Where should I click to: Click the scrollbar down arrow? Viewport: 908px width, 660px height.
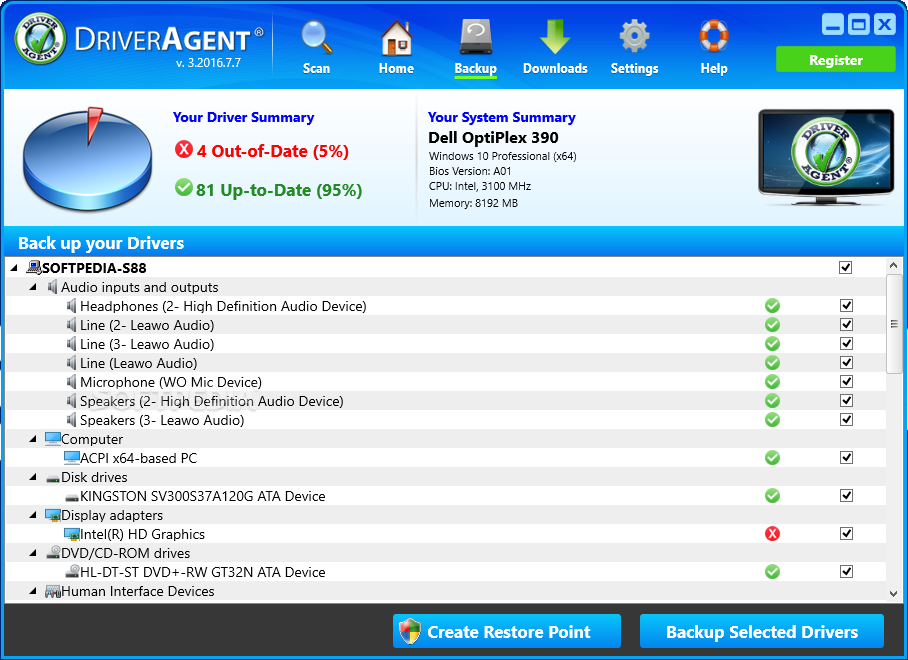pos(894,593)
